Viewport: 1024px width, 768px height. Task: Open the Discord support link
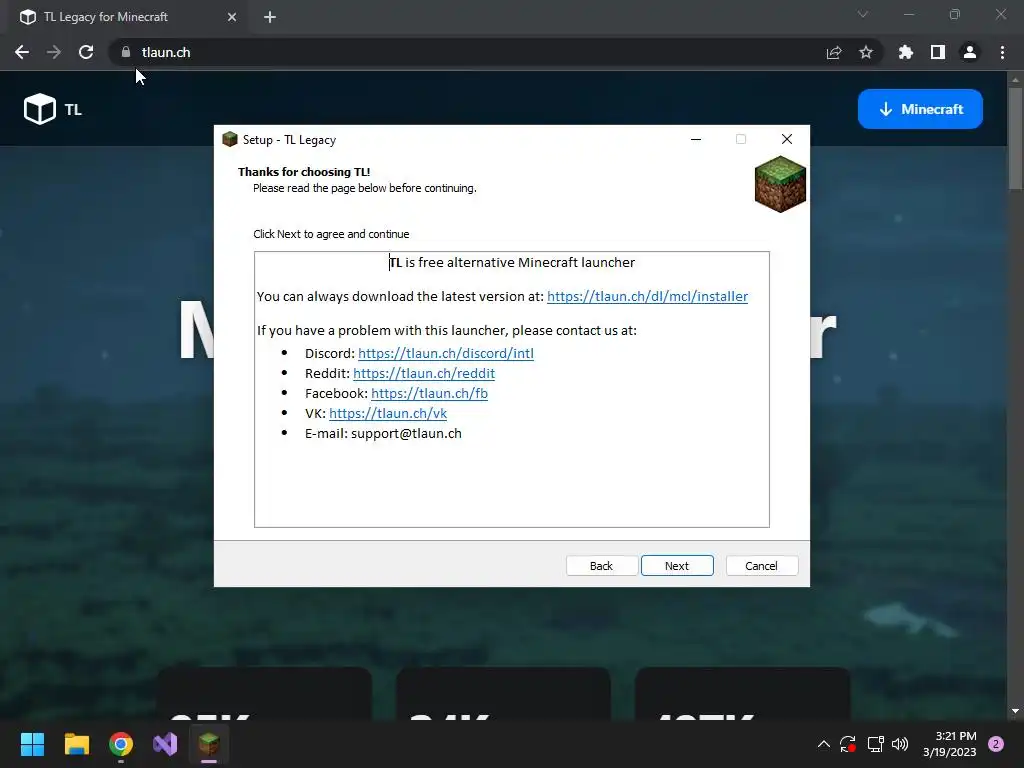click(445, 353)
